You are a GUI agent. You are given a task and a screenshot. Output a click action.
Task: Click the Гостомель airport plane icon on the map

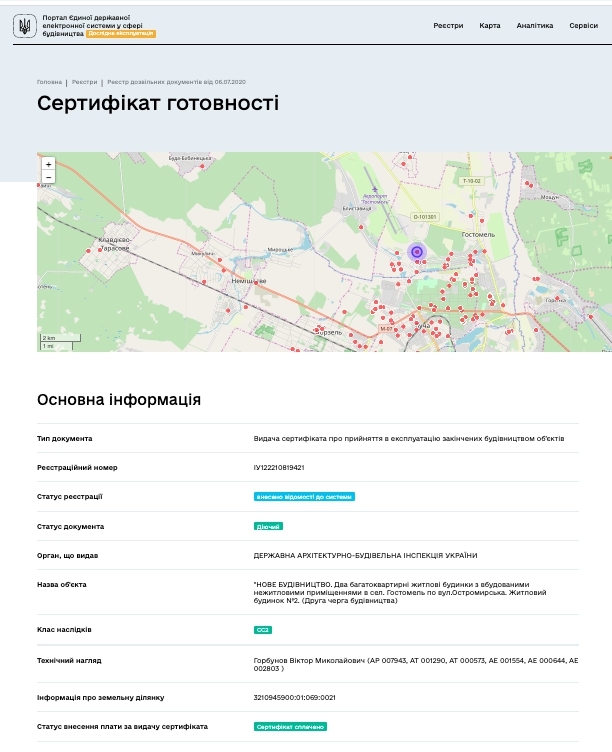(x=375, y=189)
